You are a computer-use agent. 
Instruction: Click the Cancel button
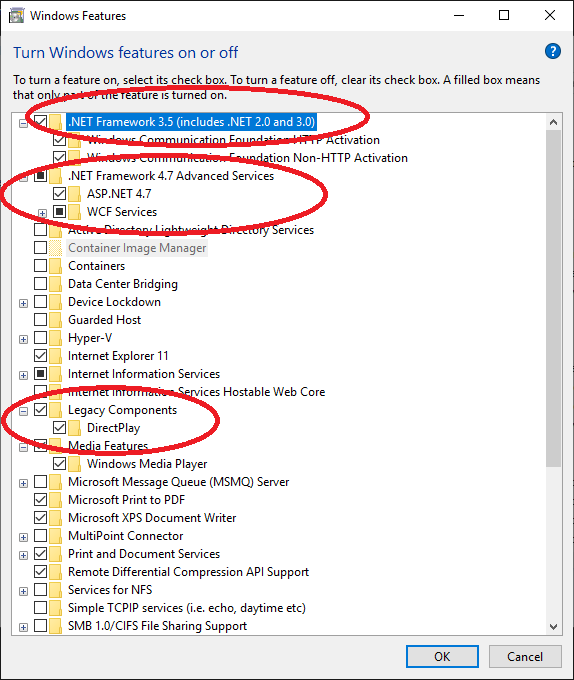point(525,657)
